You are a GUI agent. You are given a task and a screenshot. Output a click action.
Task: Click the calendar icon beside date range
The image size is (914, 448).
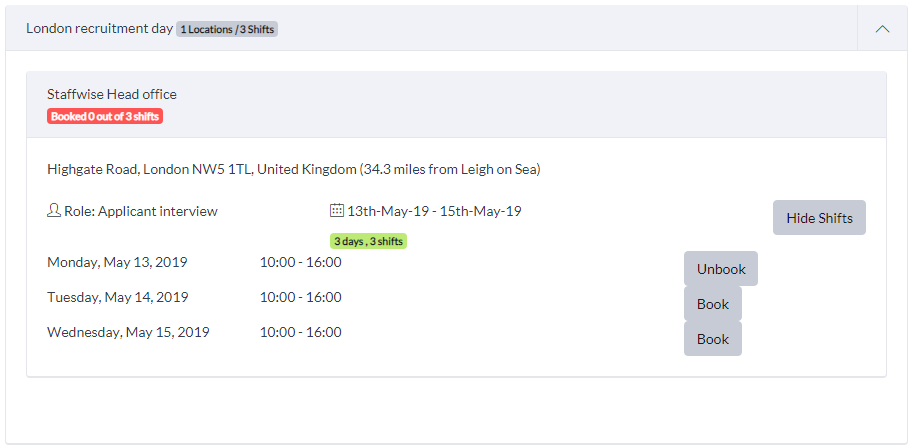[x=336, y=210]
